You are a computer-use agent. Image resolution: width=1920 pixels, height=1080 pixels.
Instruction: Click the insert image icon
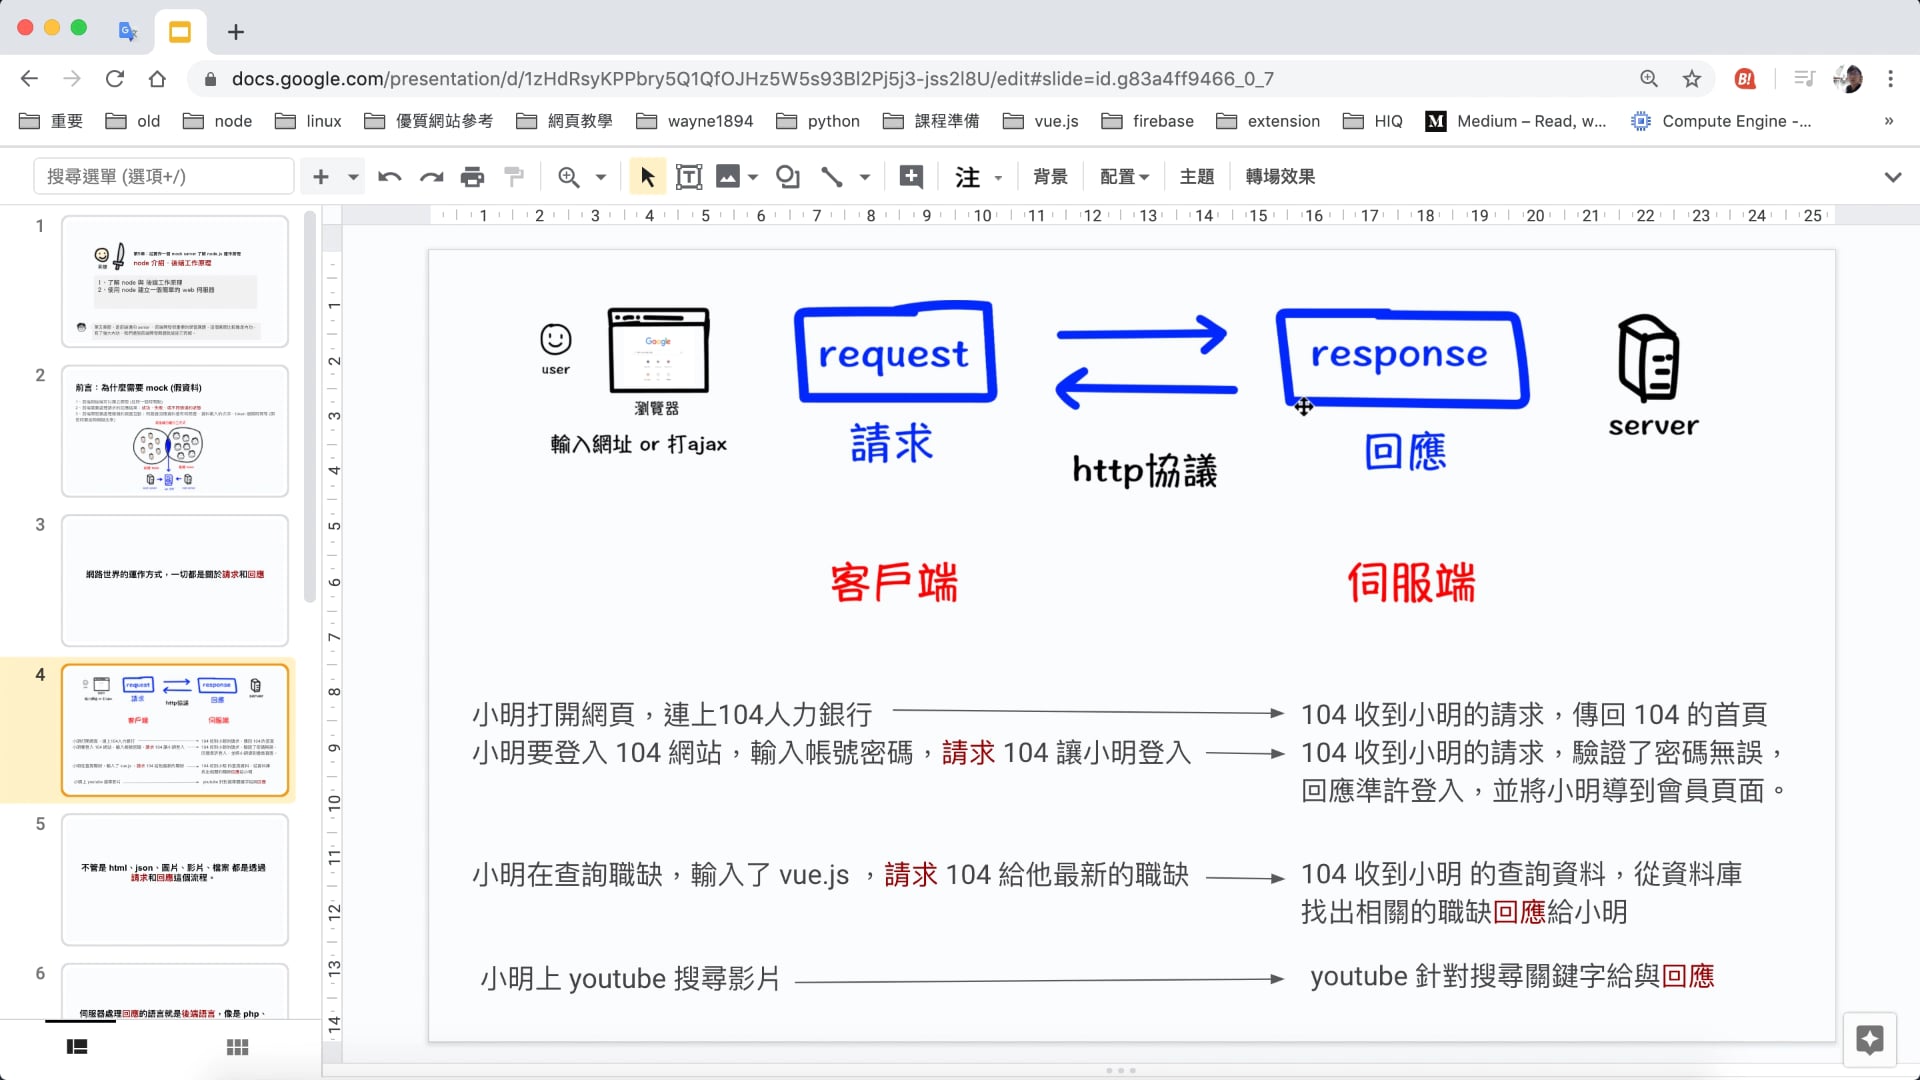728,177
